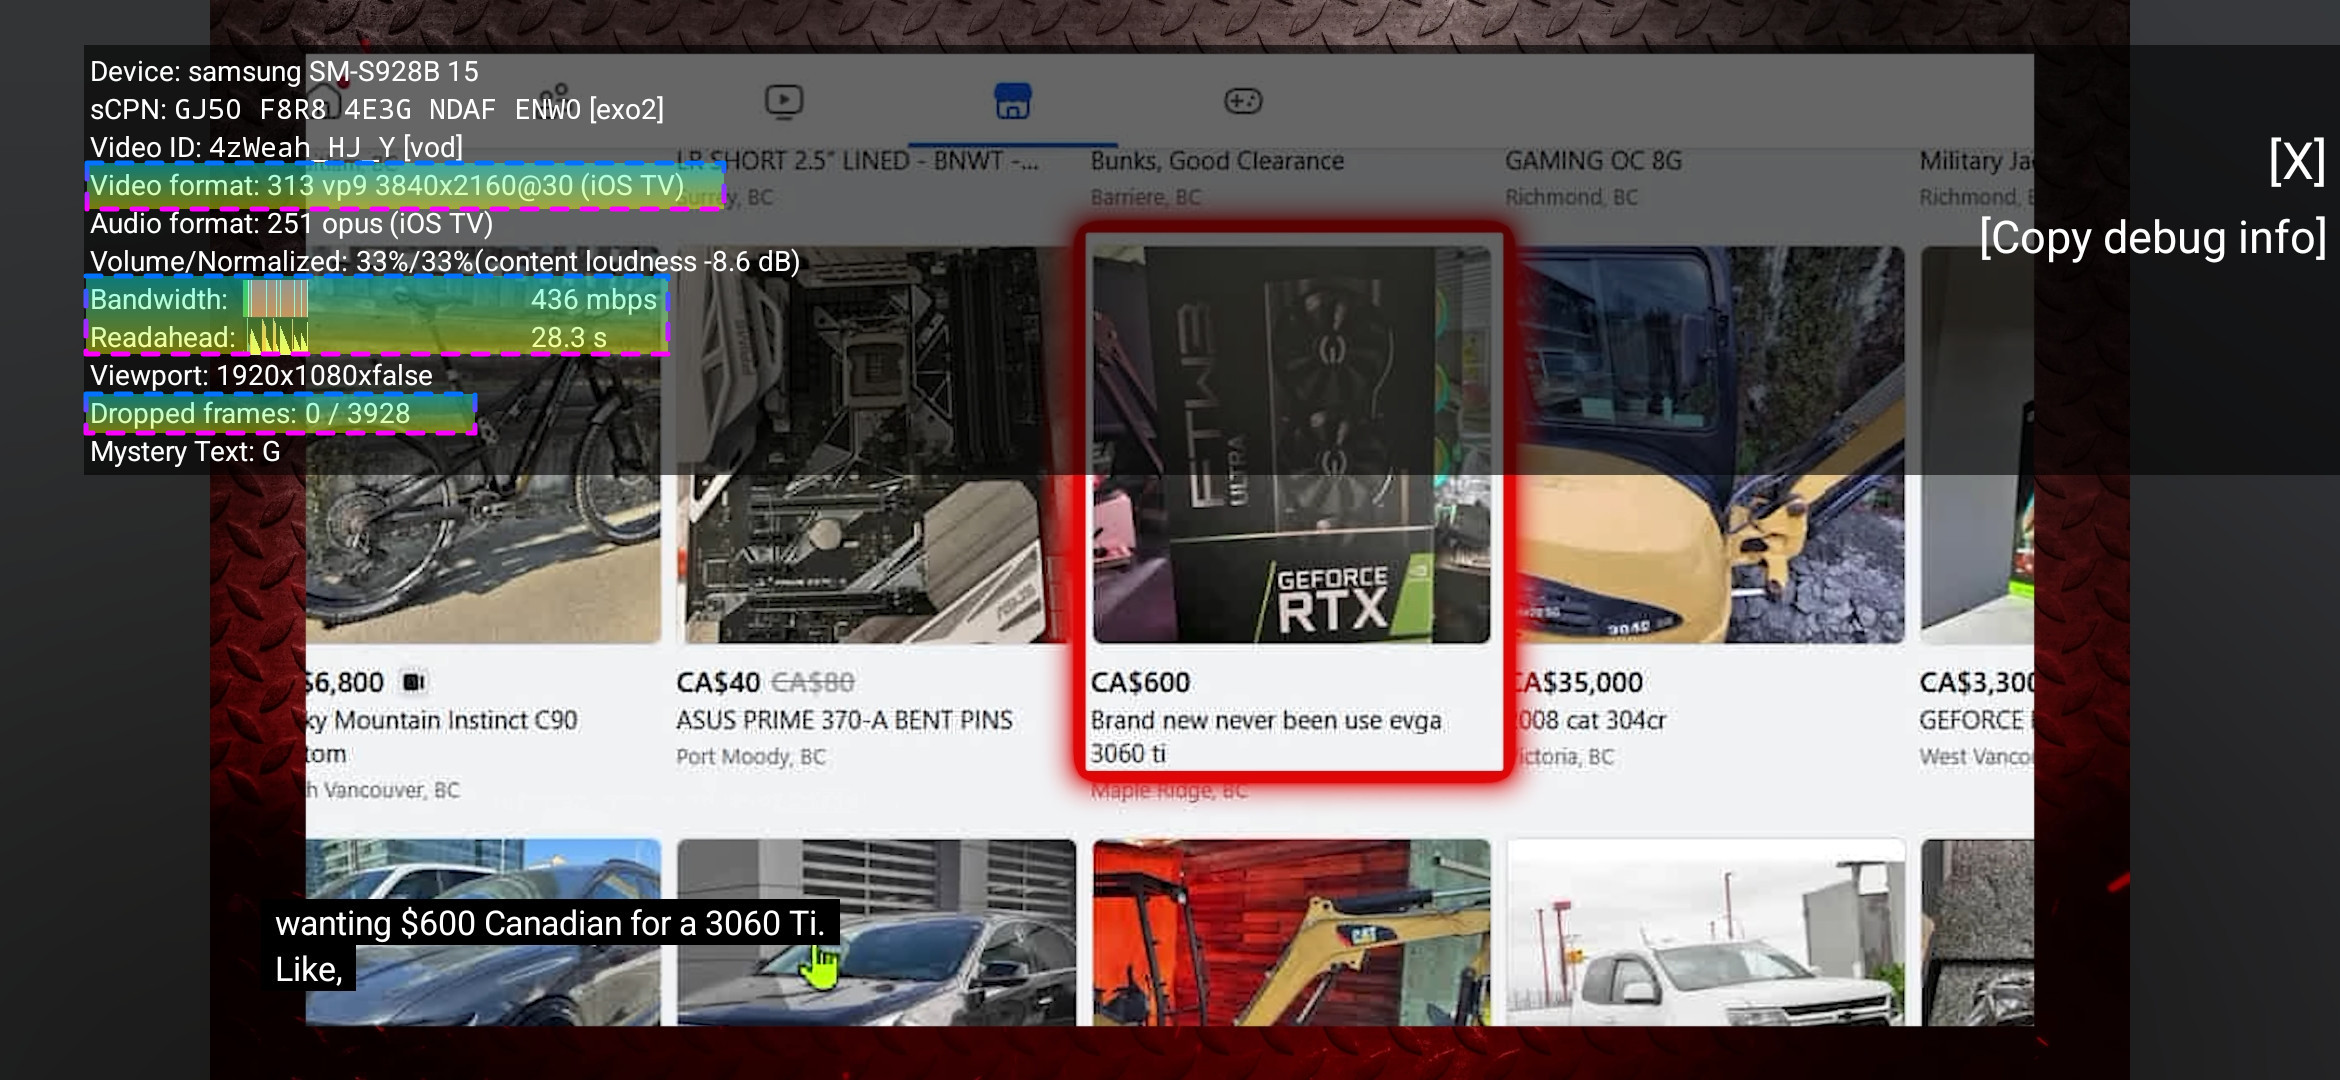The width and height of the screenshot is (2340, 1080).
Task: Close the stats overlay with [X]
Action: [2297, 162]
